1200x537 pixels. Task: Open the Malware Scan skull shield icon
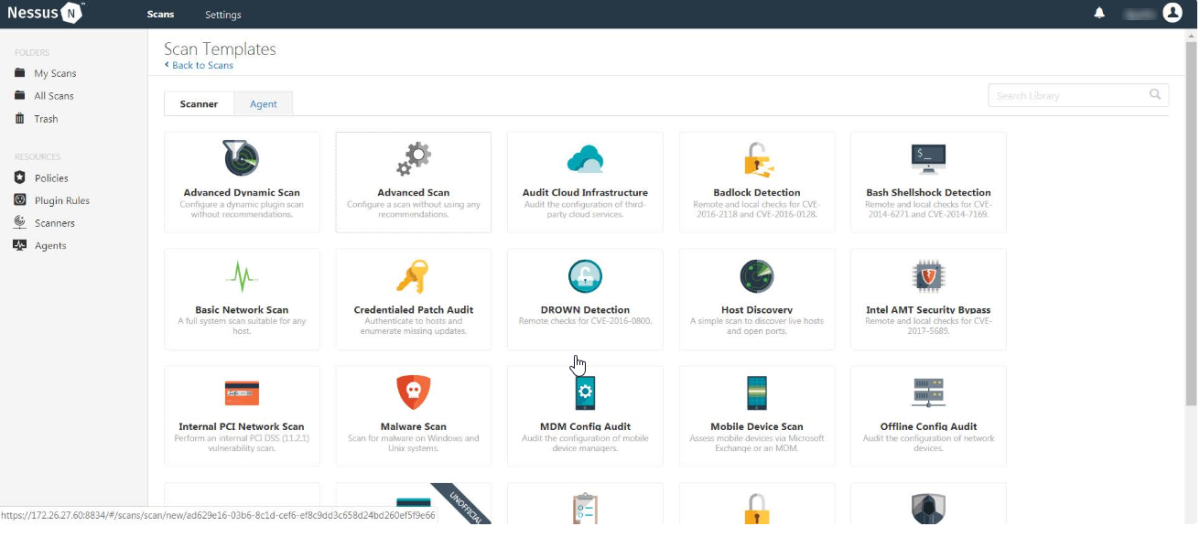click(413, 392)
